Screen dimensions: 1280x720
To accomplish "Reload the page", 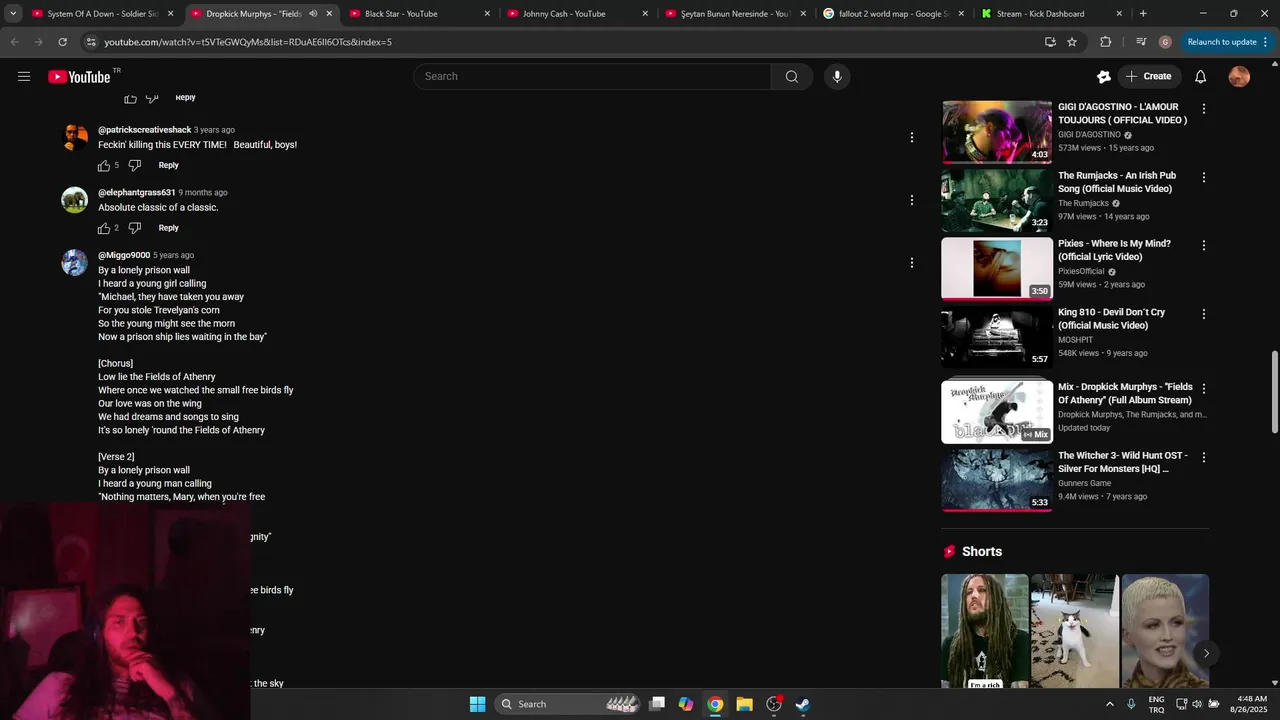I will (x=62, y=42).
